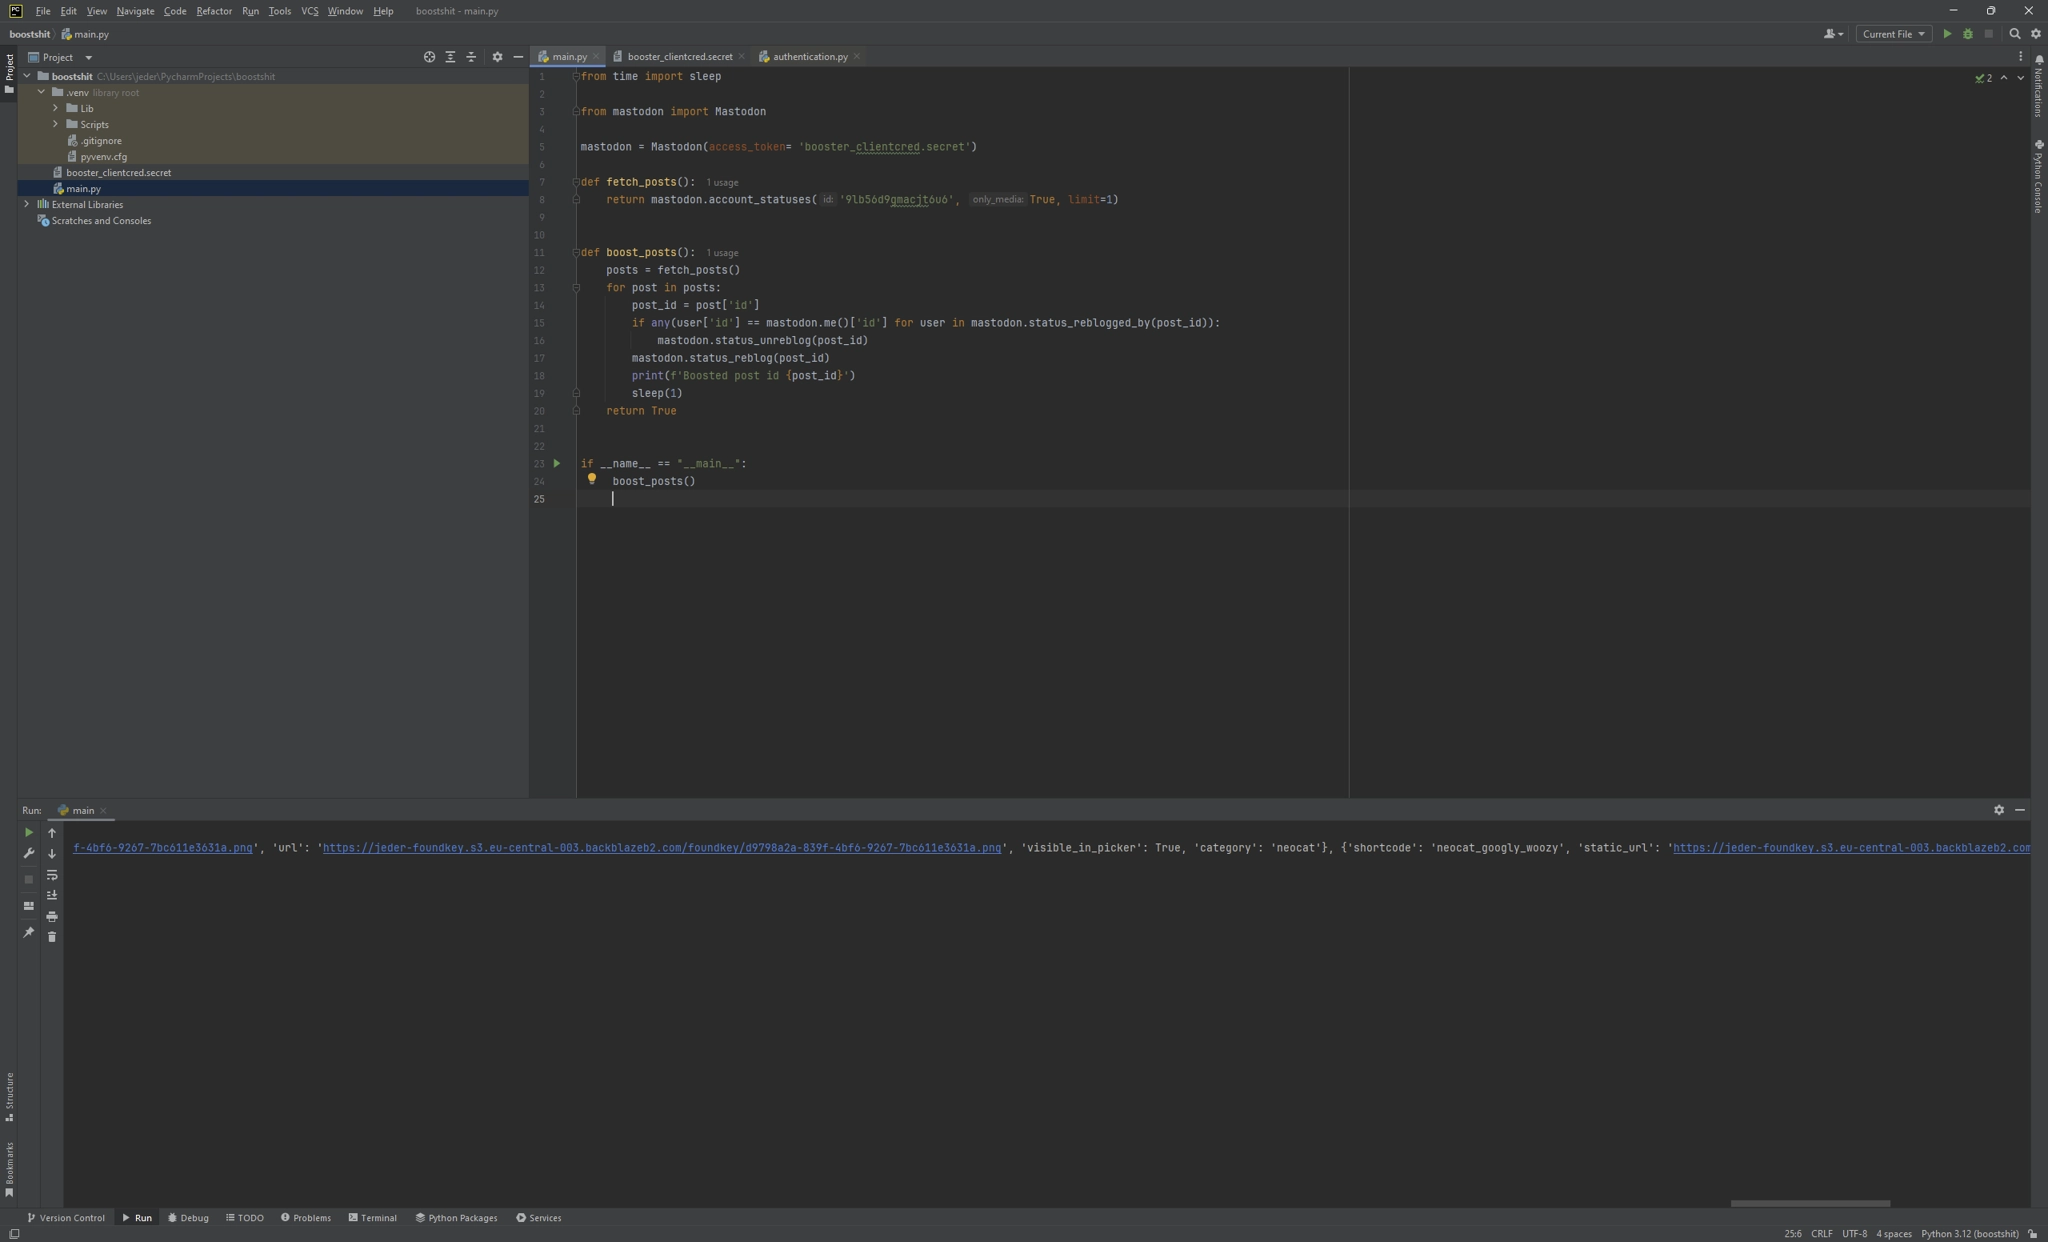
Task: Switch to the authentication.py tab
Action: coord(808,57)
